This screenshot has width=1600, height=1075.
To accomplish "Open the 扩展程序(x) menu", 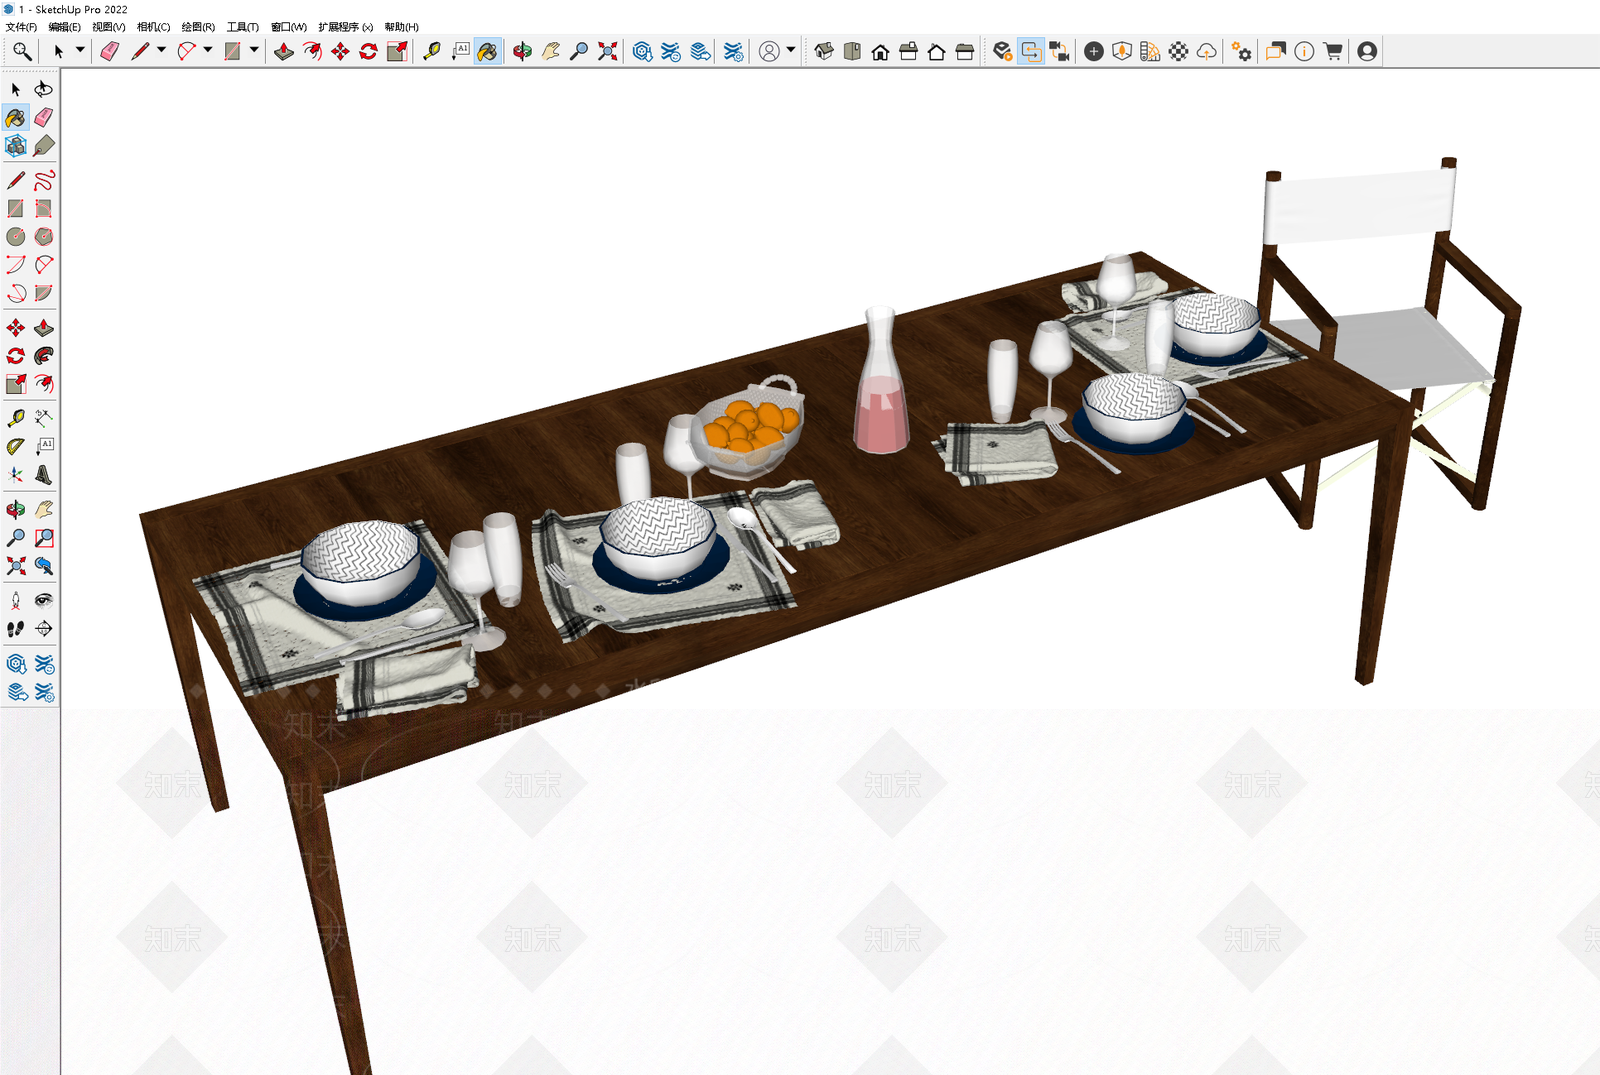I will click(346, 27).
